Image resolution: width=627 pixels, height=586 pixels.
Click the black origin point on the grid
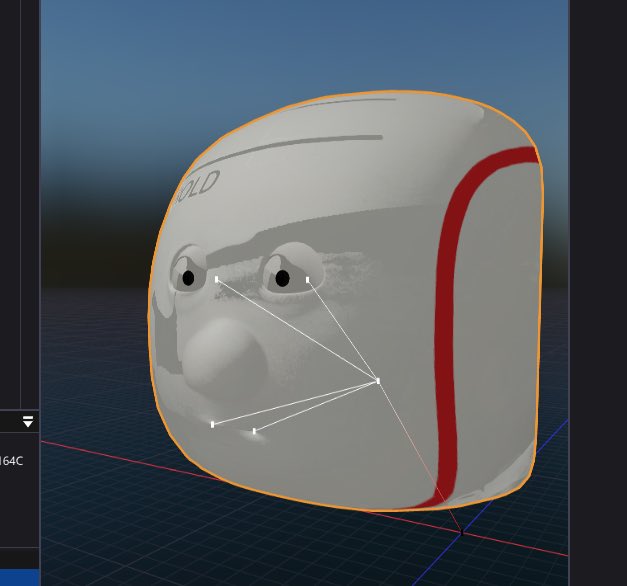[462, 532]
